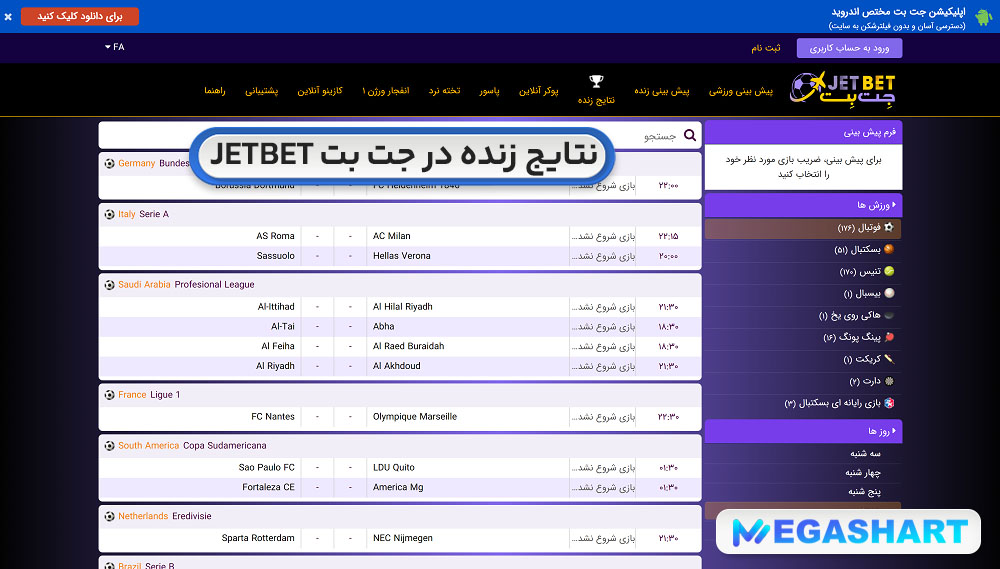Select فوتبال (۱۷۶) sport category
Image resolution: width=1000 pixels, height=569 pixels.
click(803, 228)
